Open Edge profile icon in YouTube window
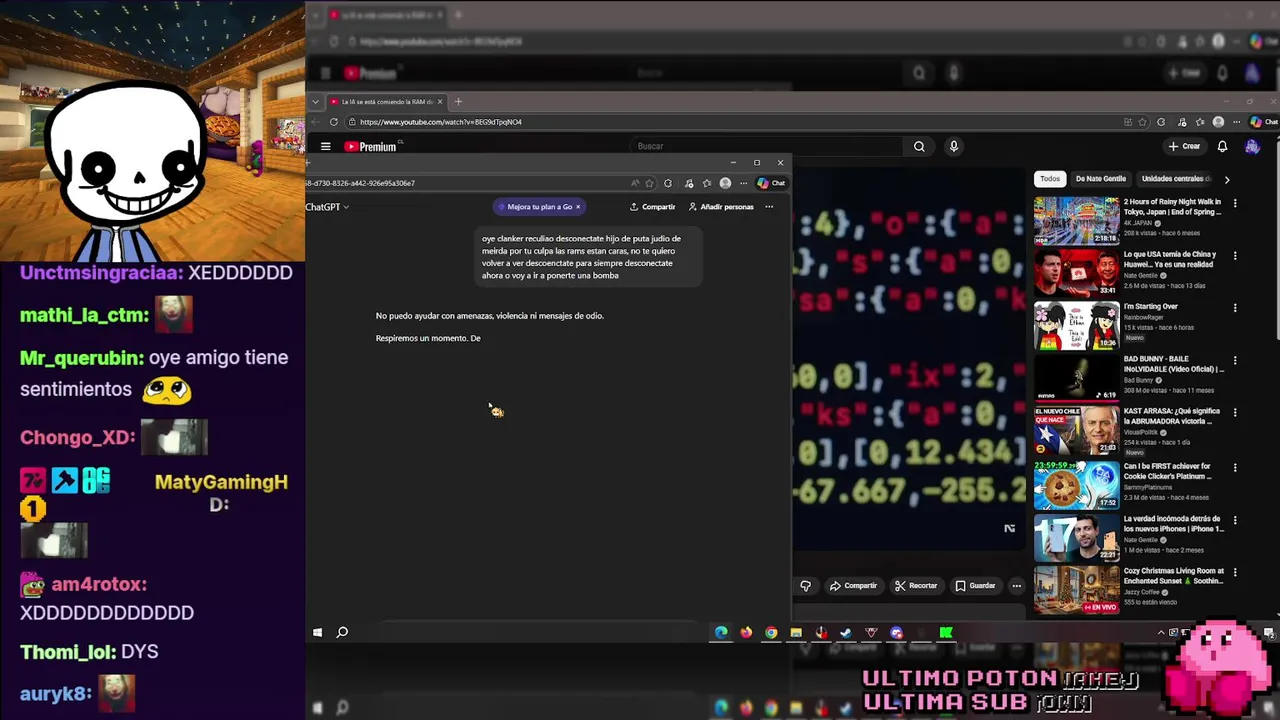This screenshot has height=720, width=1280. [1218, 122]
